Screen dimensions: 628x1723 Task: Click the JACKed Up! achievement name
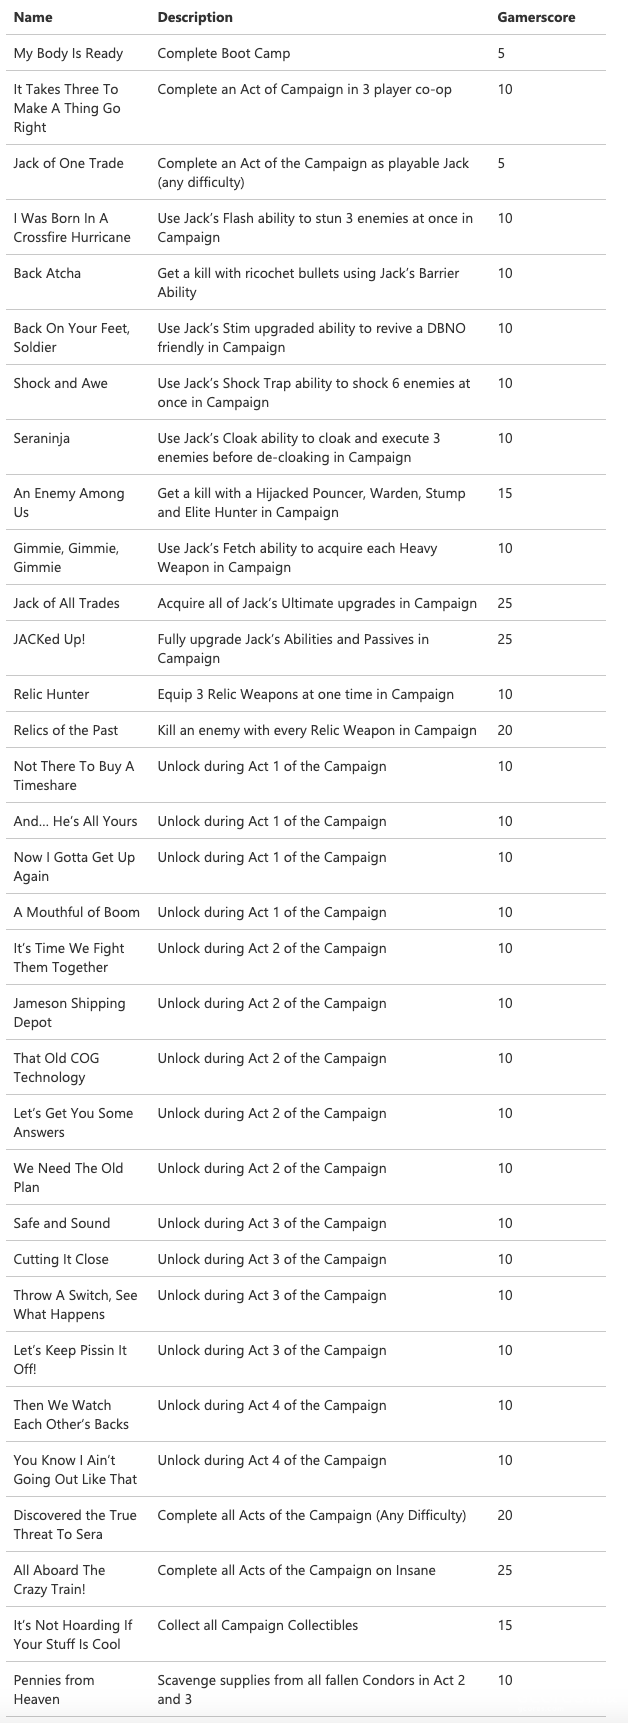click(49, 639)
